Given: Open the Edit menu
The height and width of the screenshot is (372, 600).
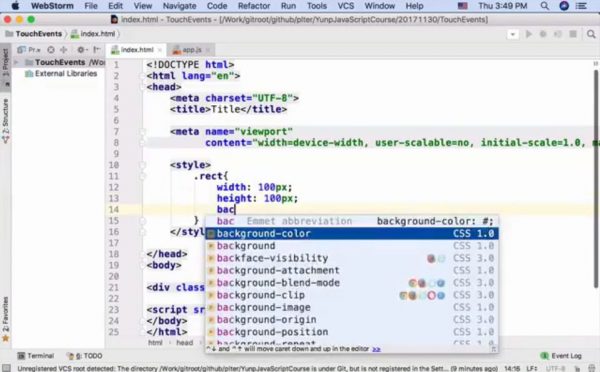Looking at the screenshot, I should coord(115,6).
